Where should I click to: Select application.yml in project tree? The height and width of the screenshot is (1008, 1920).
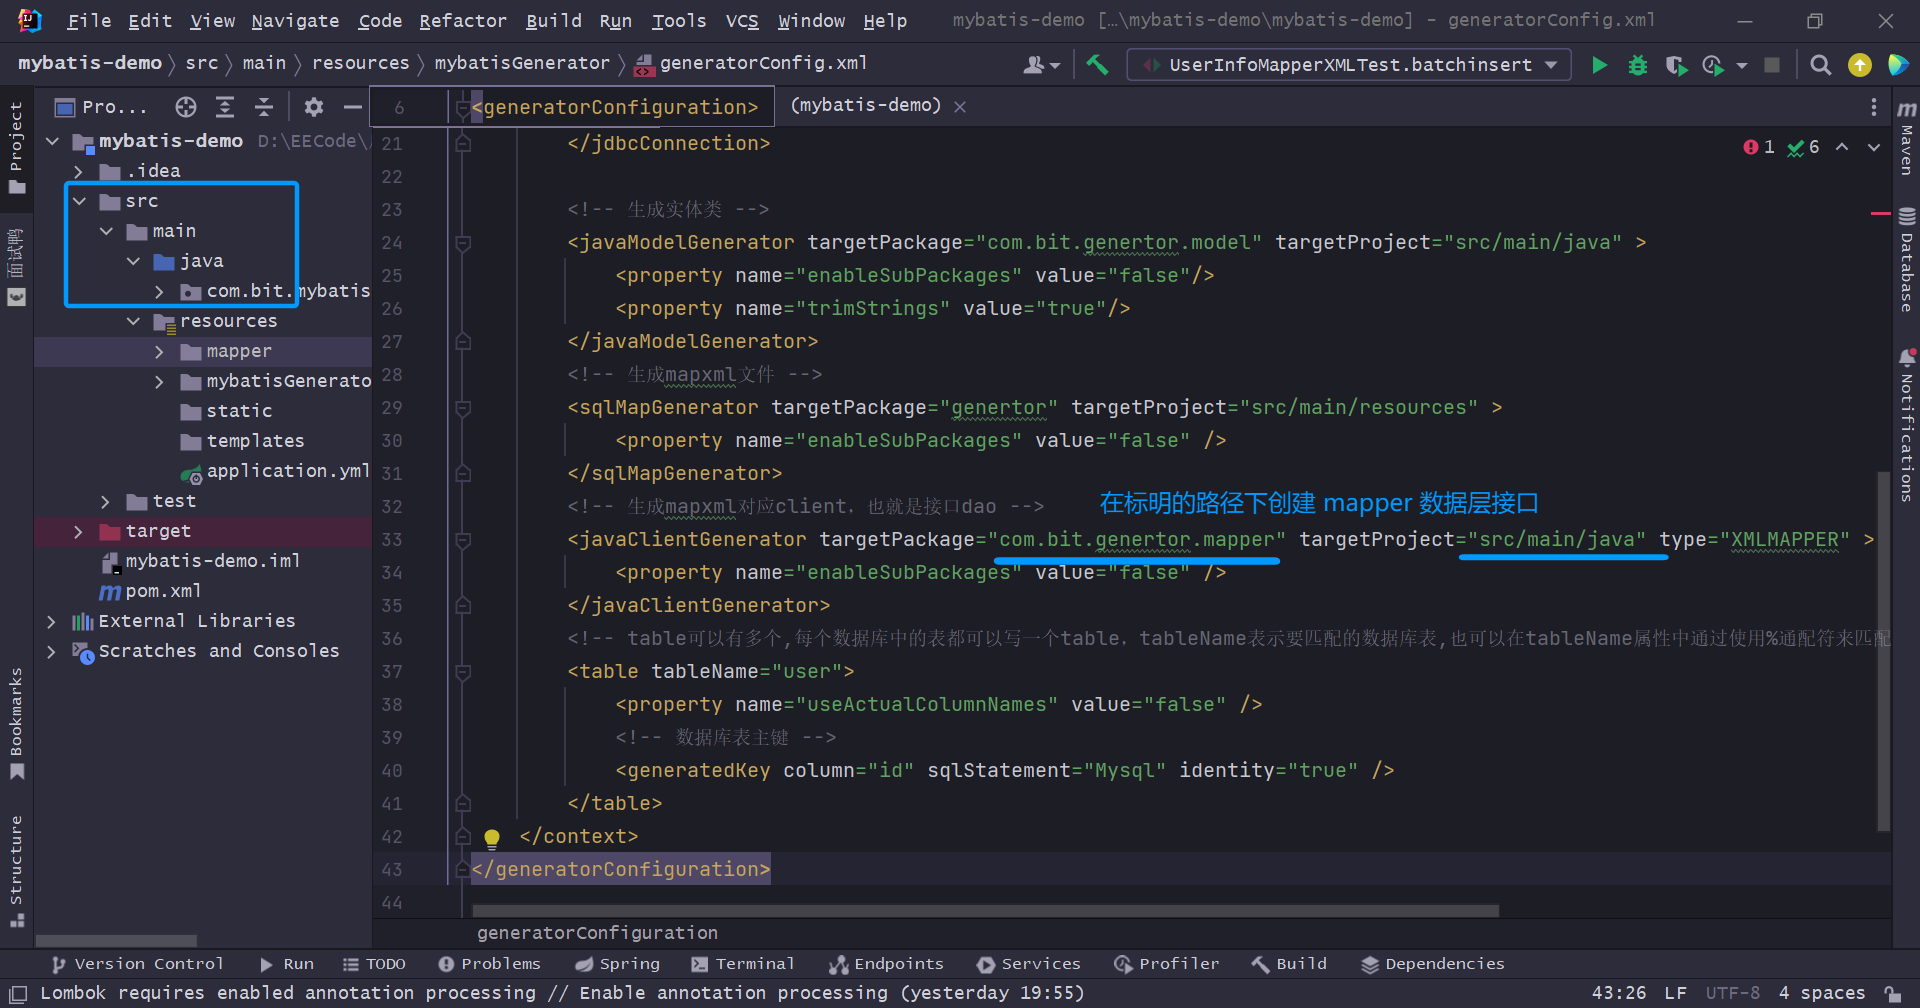(276, 471)
